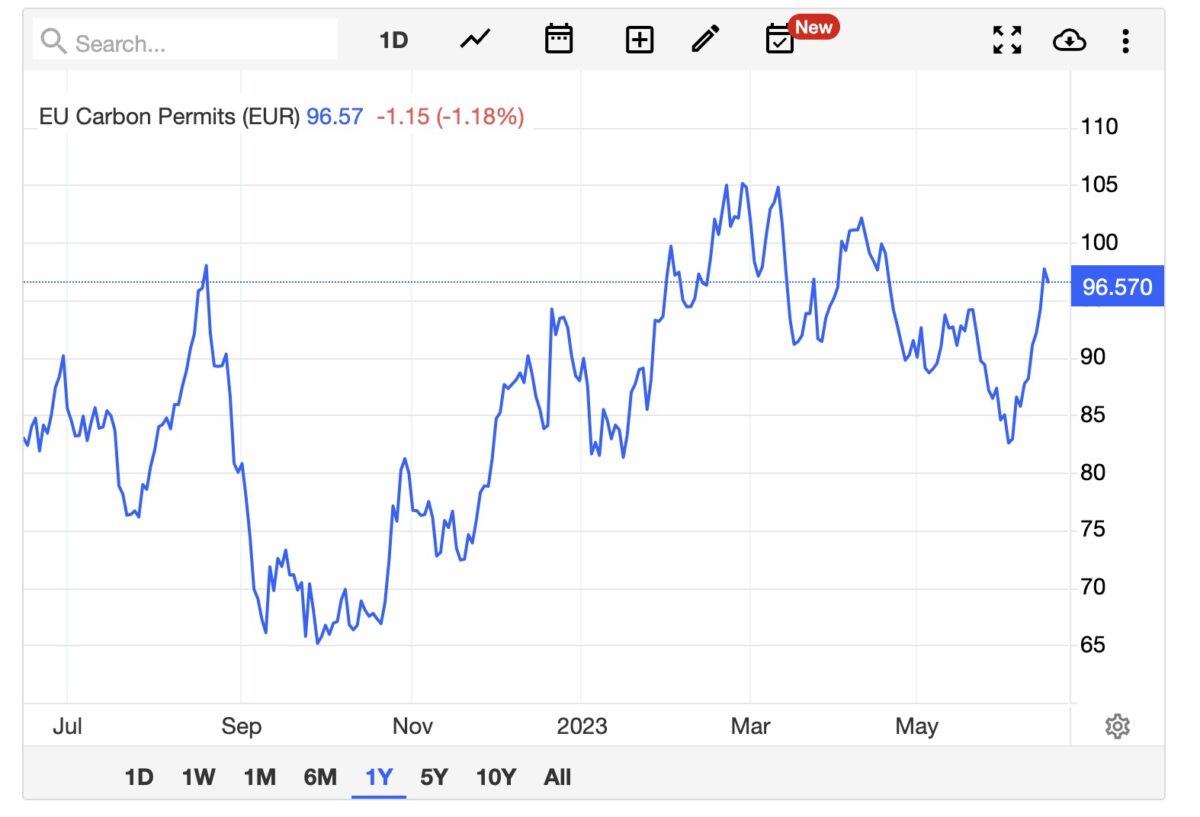Click the EU Carbon Permits (EUR) label
The width and height of the screenshot is (1200, 817).
(169, 116)
